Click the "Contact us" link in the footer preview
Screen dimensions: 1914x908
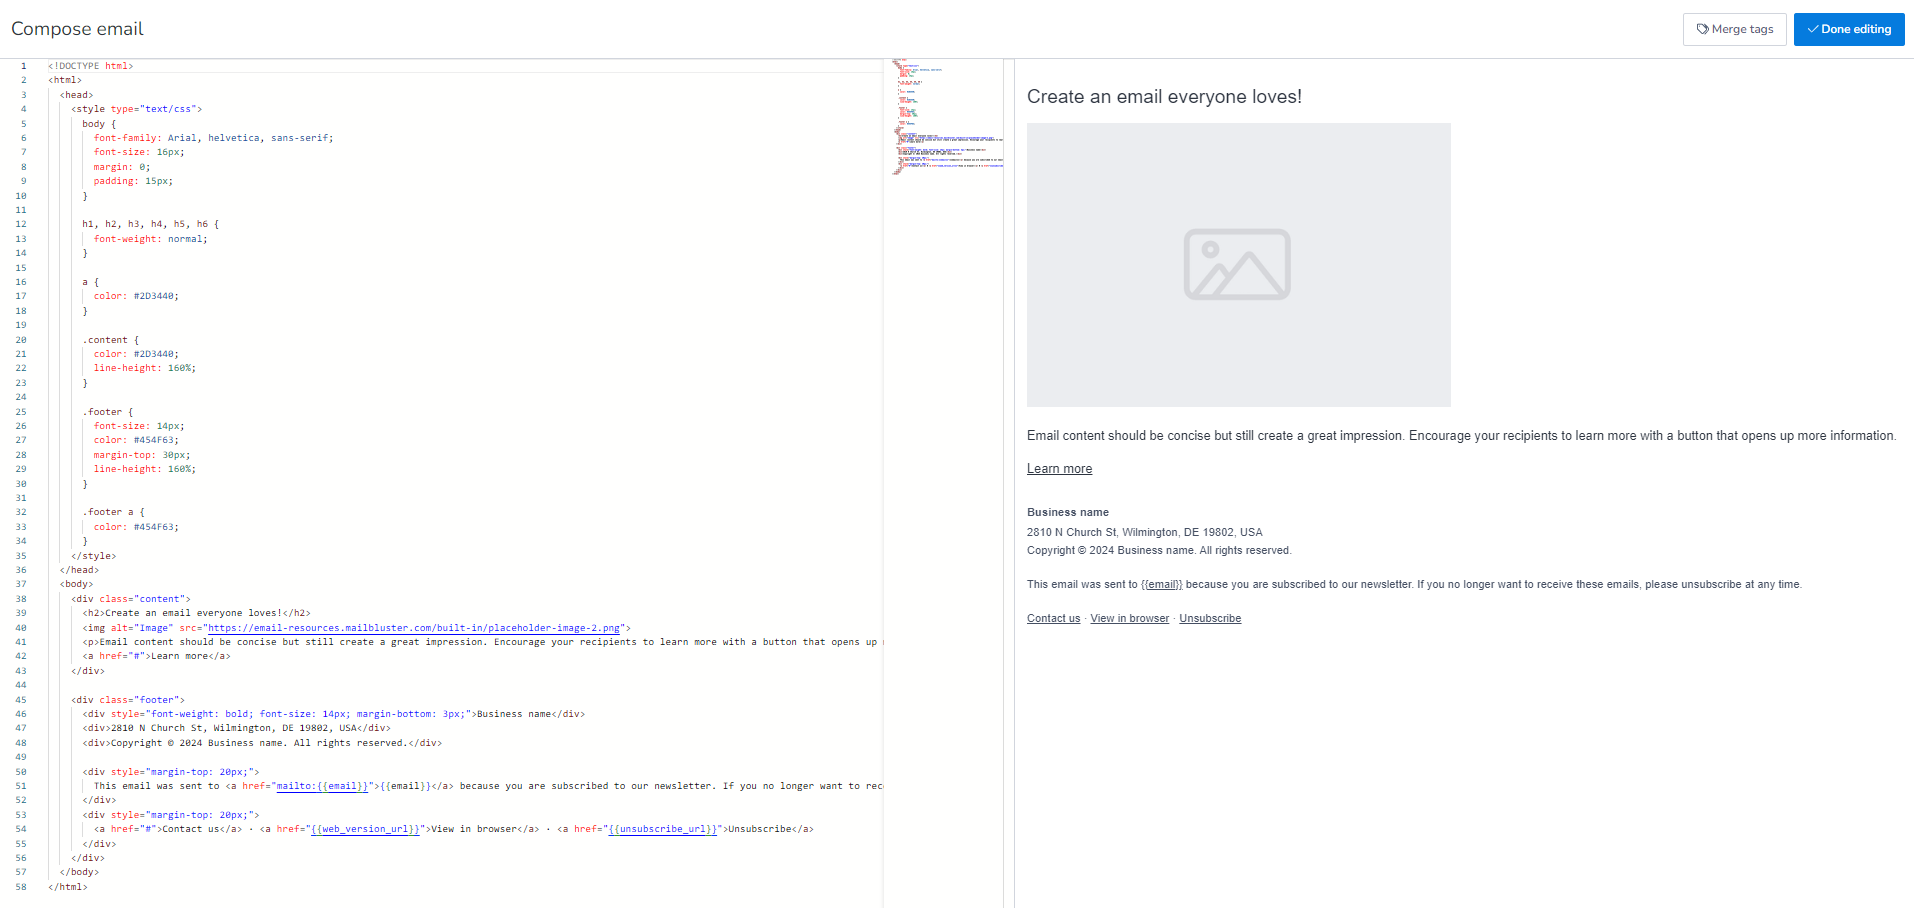(1052, 618)
